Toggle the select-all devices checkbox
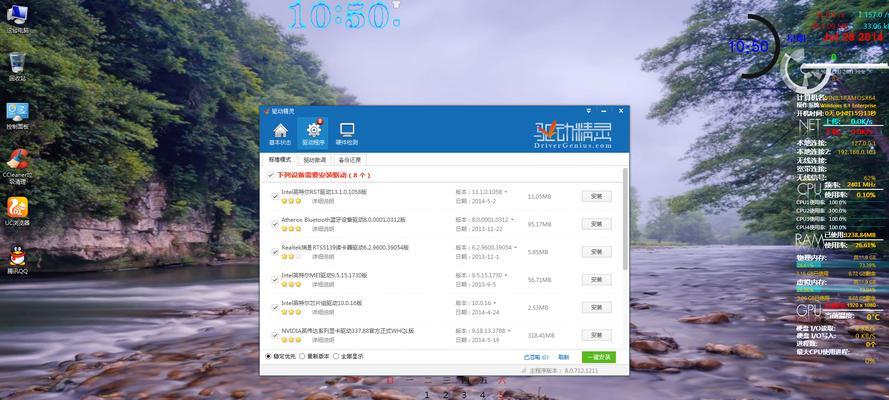This screenshot has width=889, height=400. [x=271, y=176]
